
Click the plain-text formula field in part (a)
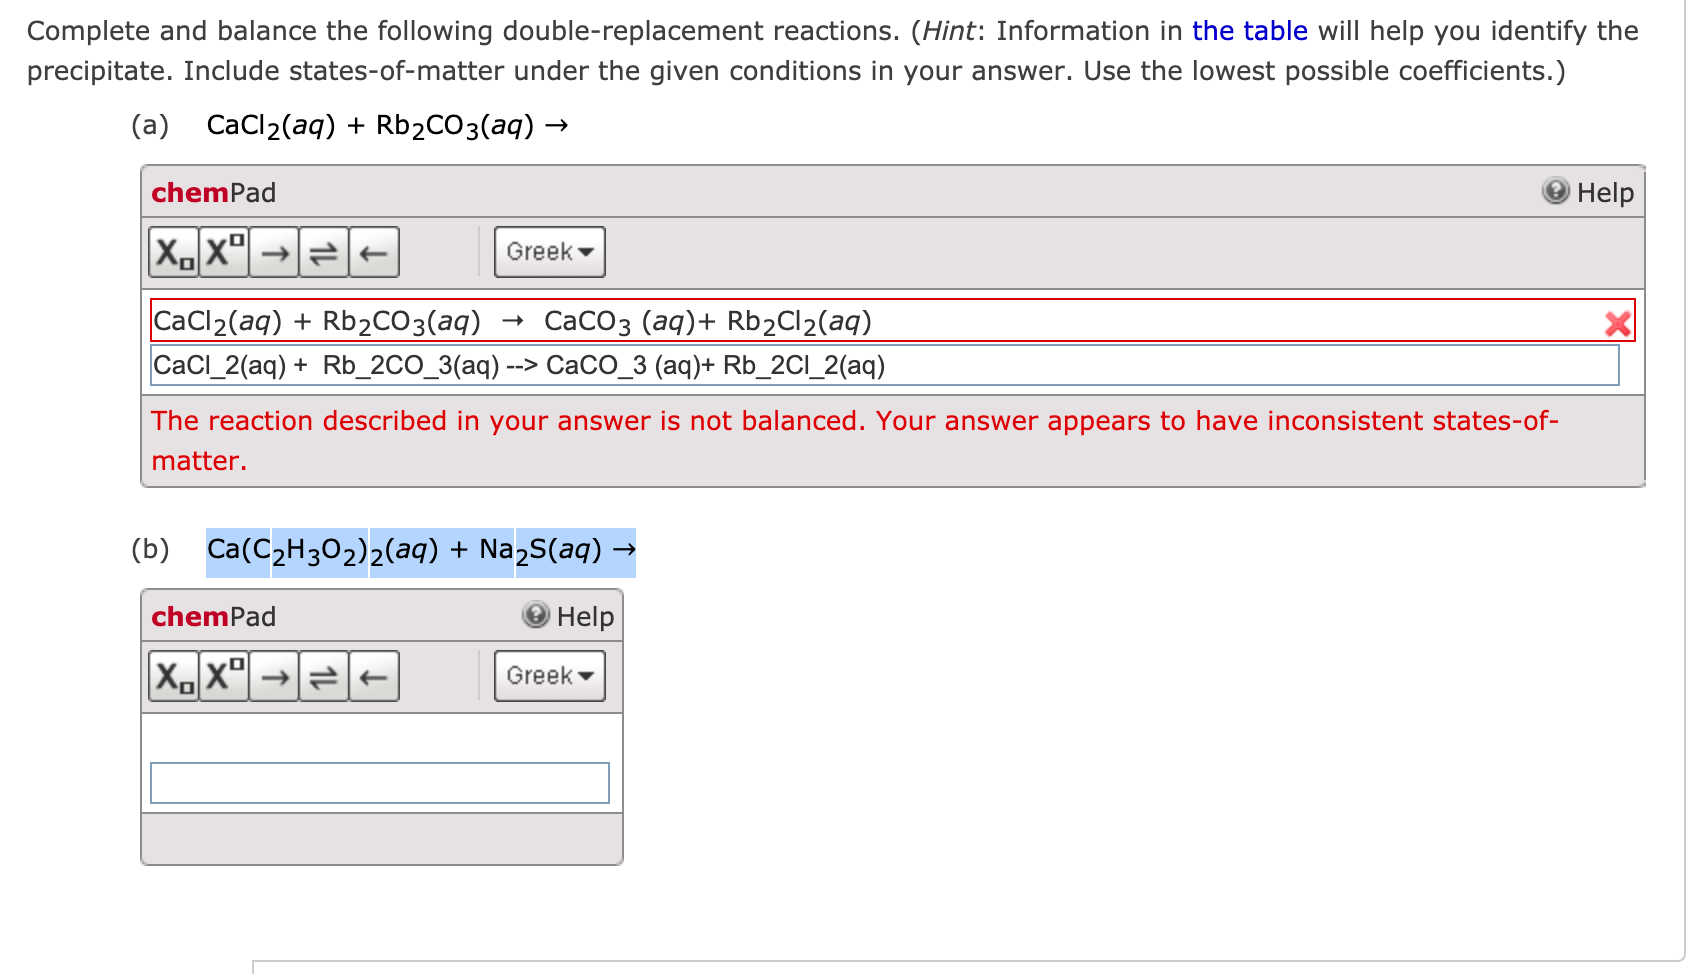[700, 365]
